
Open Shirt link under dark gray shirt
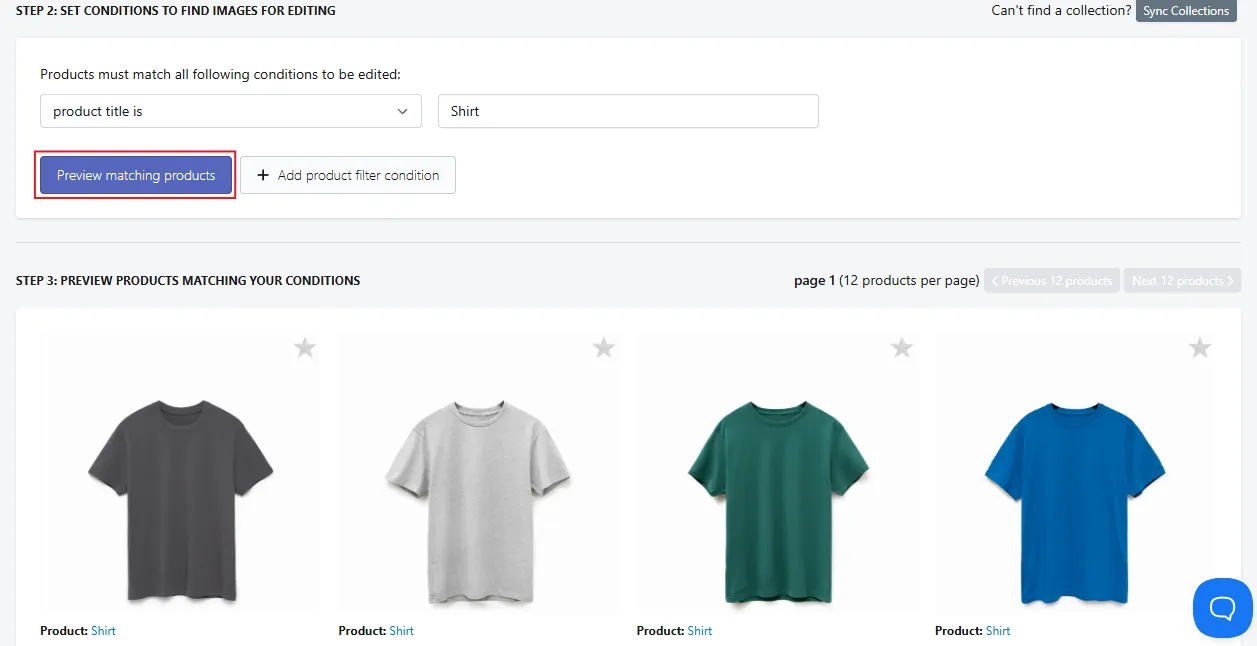click(103, 631)
